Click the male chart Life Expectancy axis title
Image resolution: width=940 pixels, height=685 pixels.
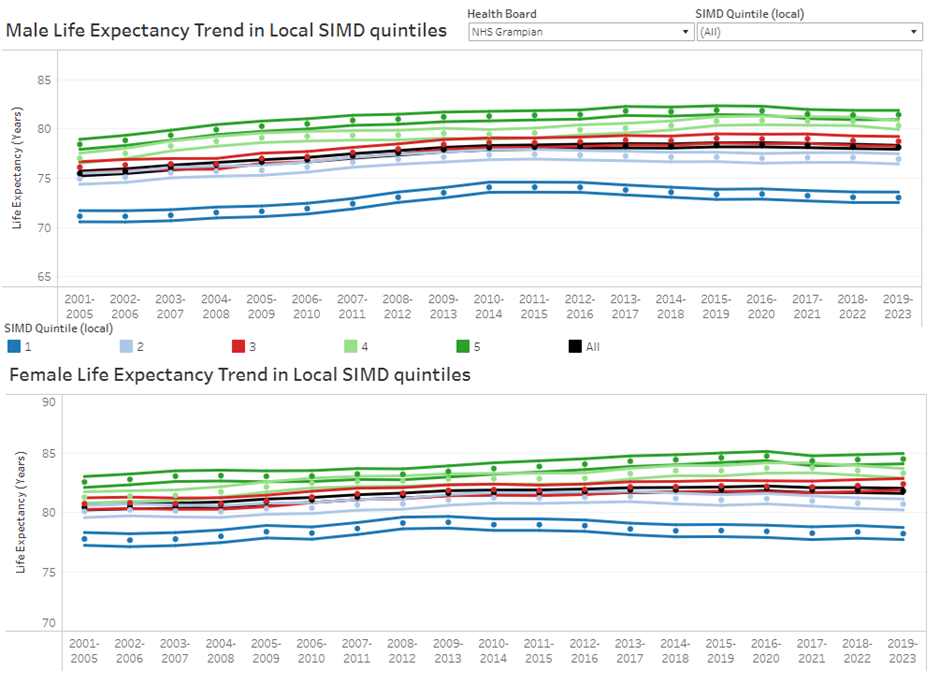(17, 178)
